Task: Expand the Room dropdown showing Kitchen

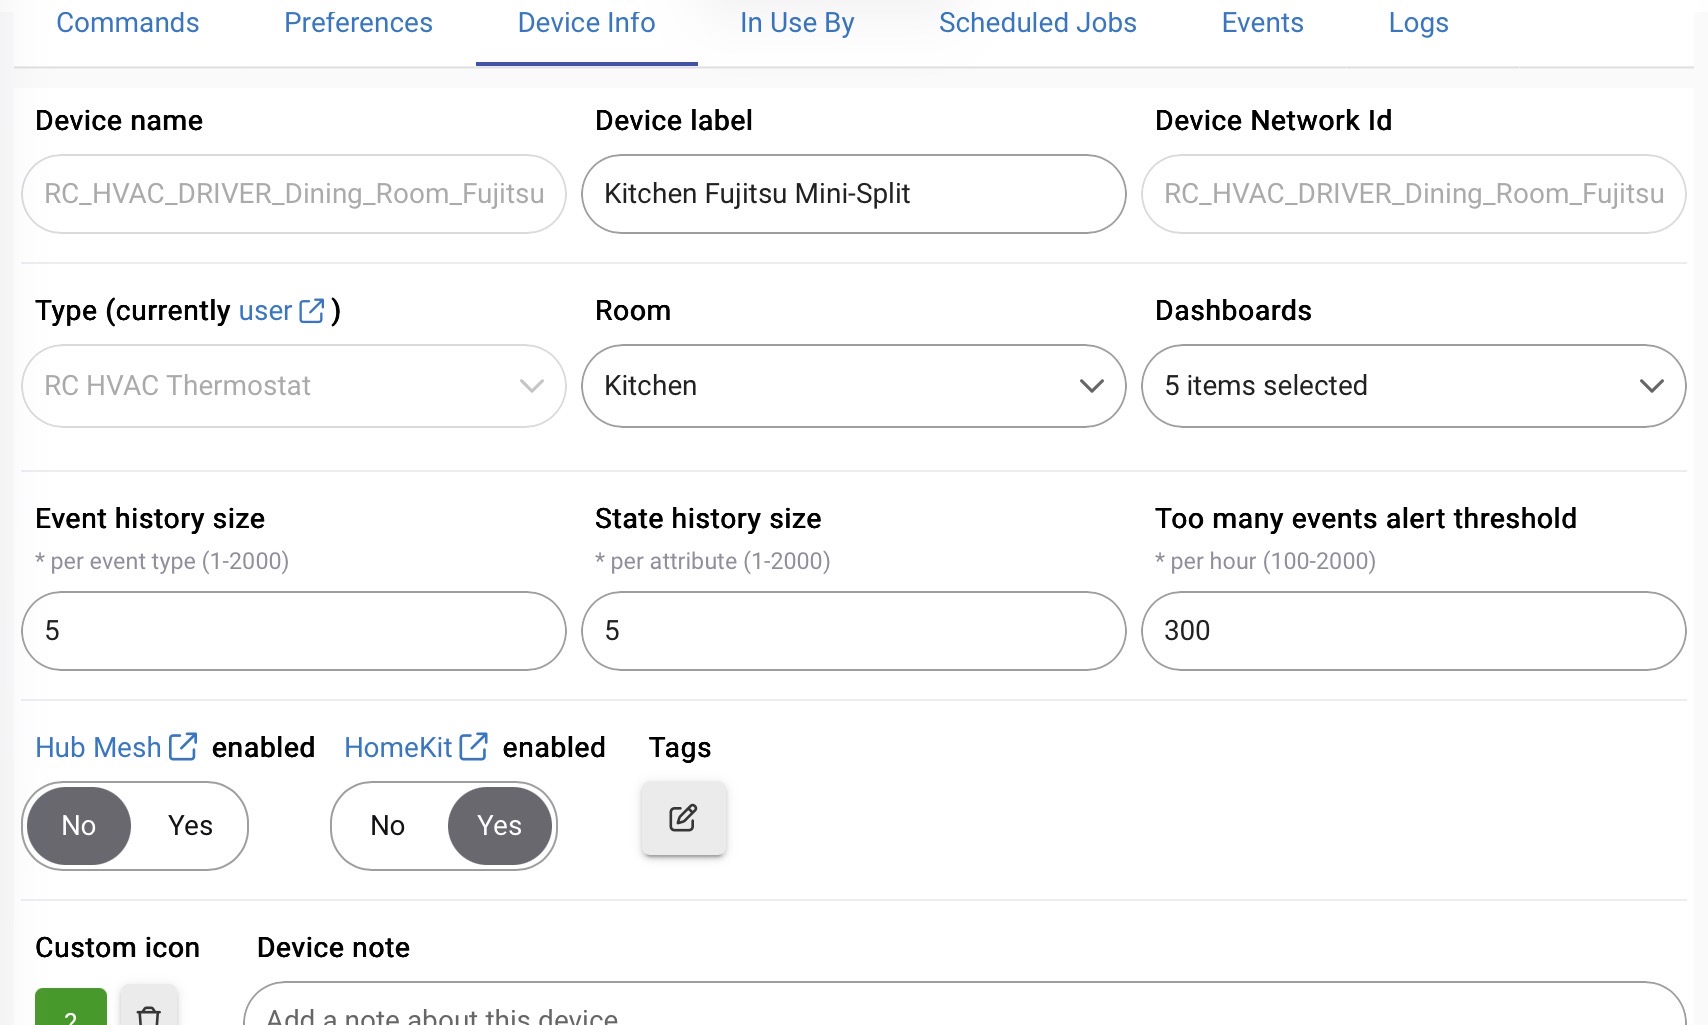Action: coord(853,386)
